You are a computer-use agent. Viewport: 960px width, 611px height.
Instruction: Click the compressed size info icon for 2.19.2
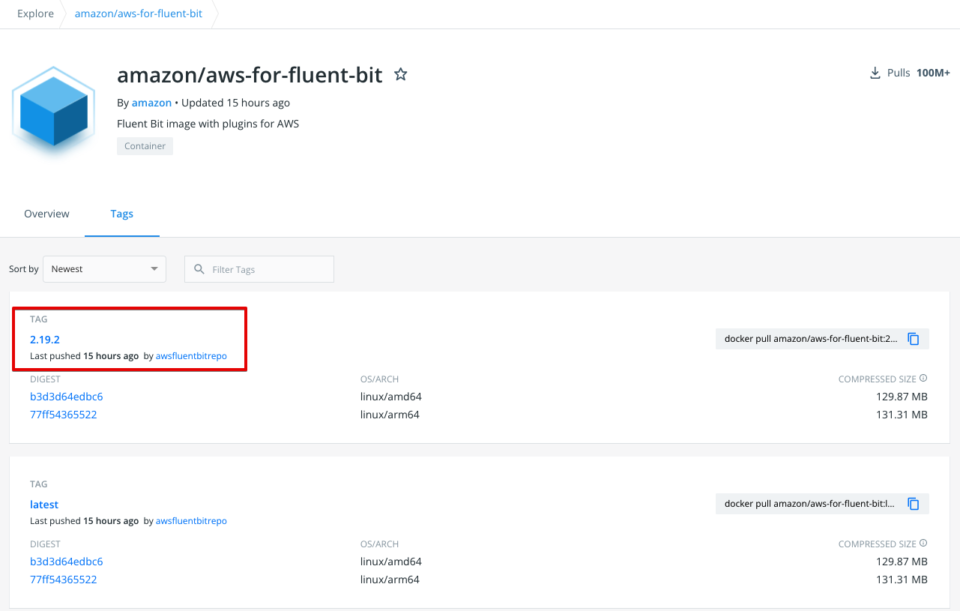923,378
